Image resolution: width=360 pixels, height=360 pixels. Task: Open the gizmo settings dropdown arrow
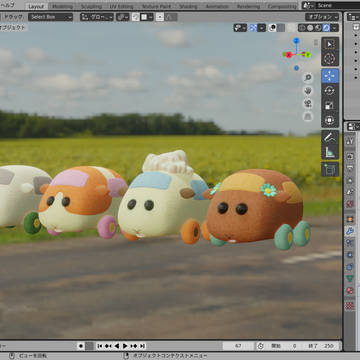pyautogui.click(x=262, y=28)
